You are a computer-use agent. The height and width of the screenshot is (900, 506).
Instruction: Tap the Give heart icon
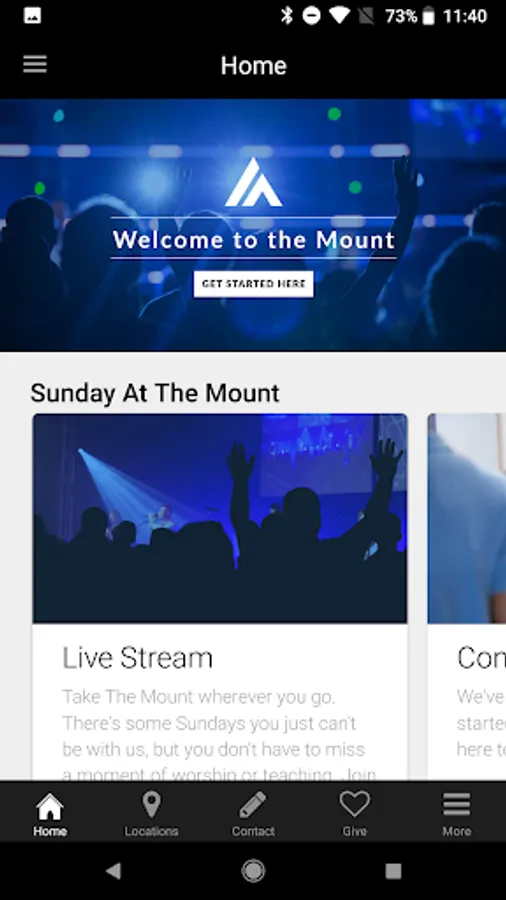coord(355,804)
